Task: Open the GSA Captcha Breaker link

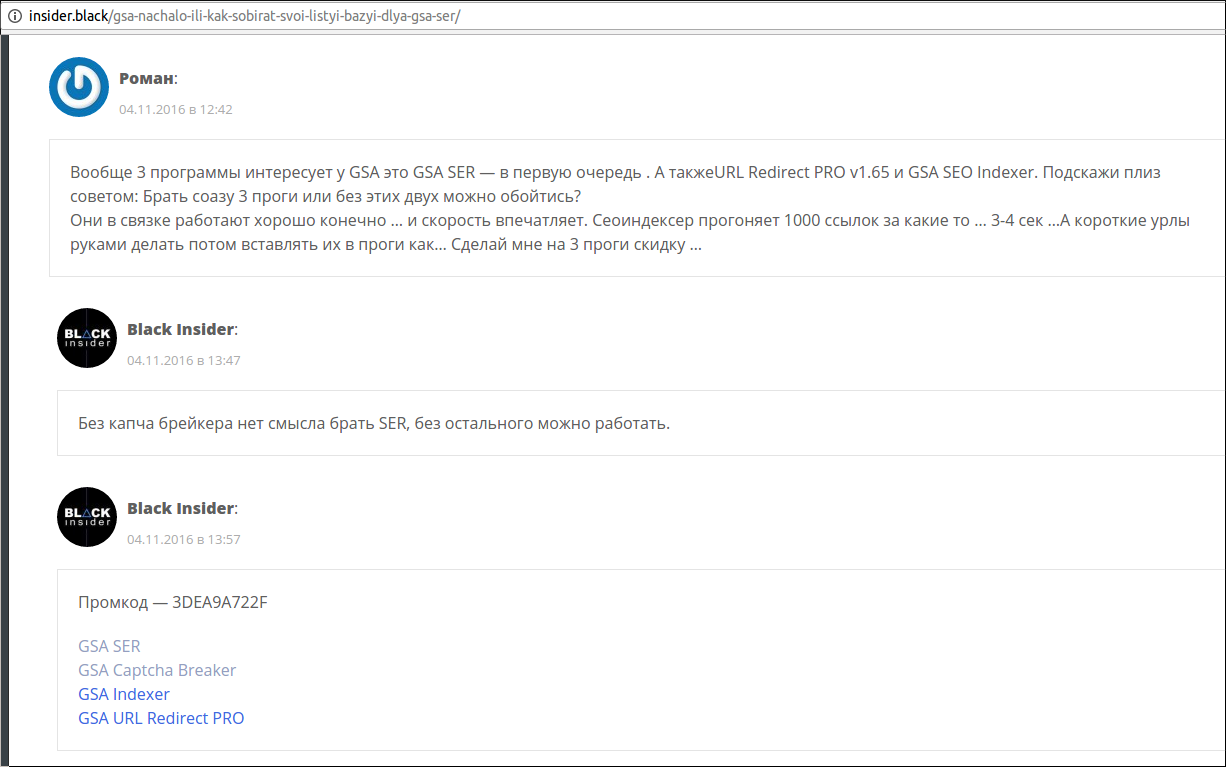Action: 157,670
